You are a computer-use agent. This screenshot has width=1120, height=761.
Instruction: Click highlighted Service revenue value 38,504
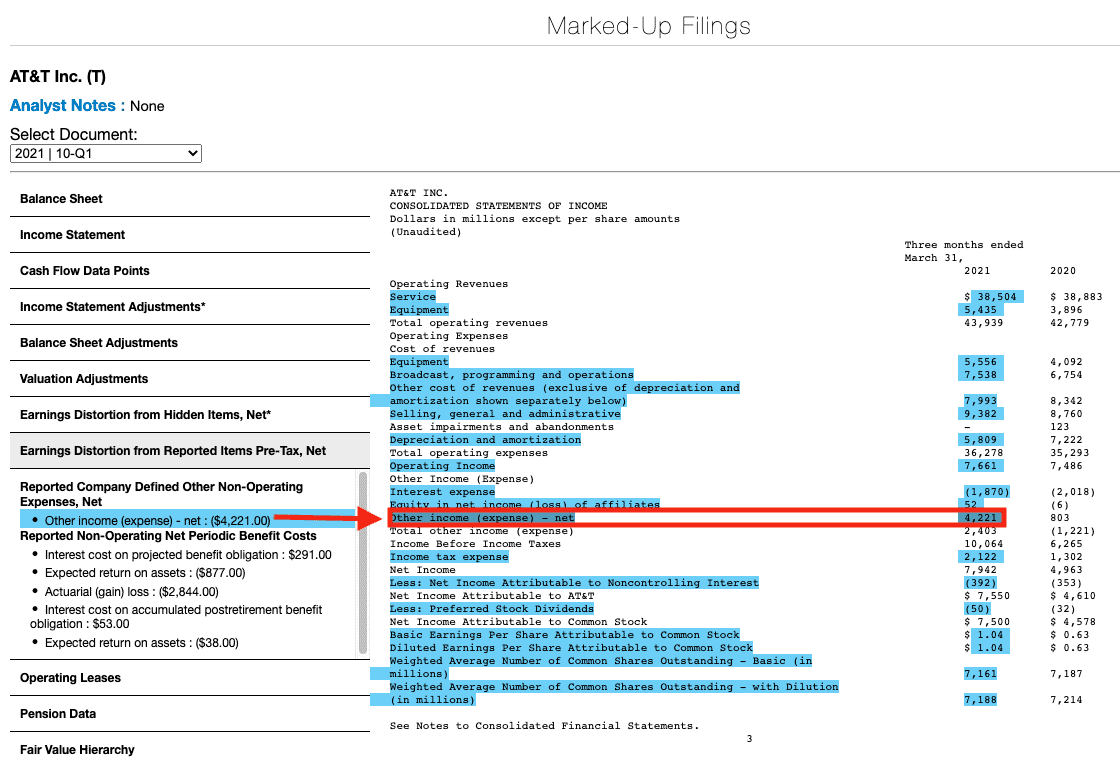tap(996, 297)
